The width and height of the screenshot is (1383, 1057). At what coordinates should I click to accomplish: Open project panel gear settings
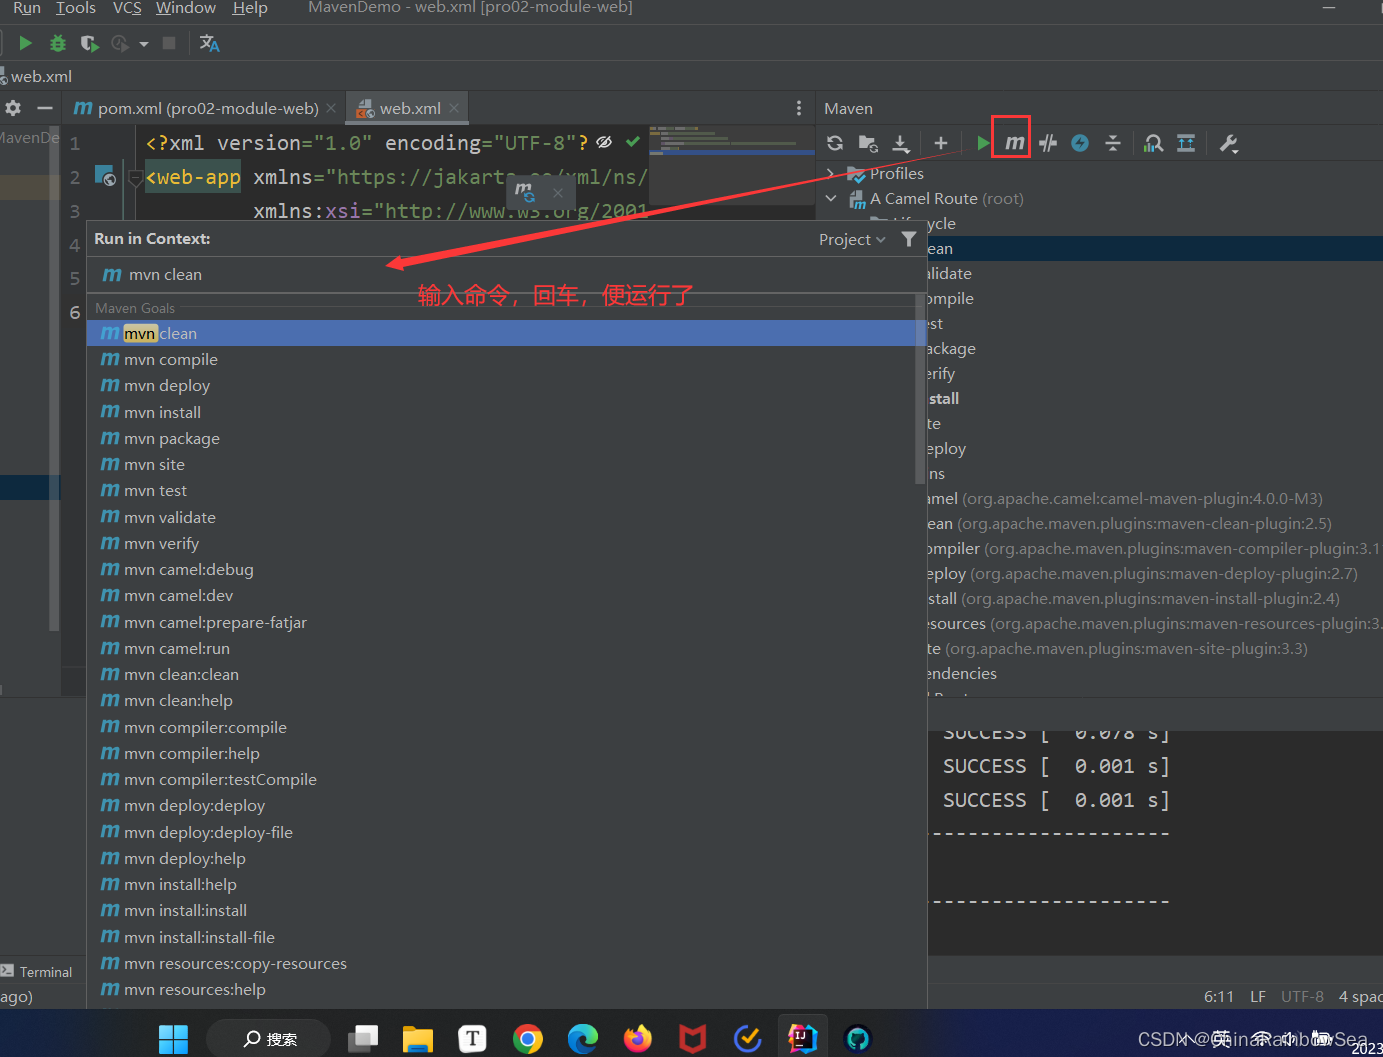point(13,108)
